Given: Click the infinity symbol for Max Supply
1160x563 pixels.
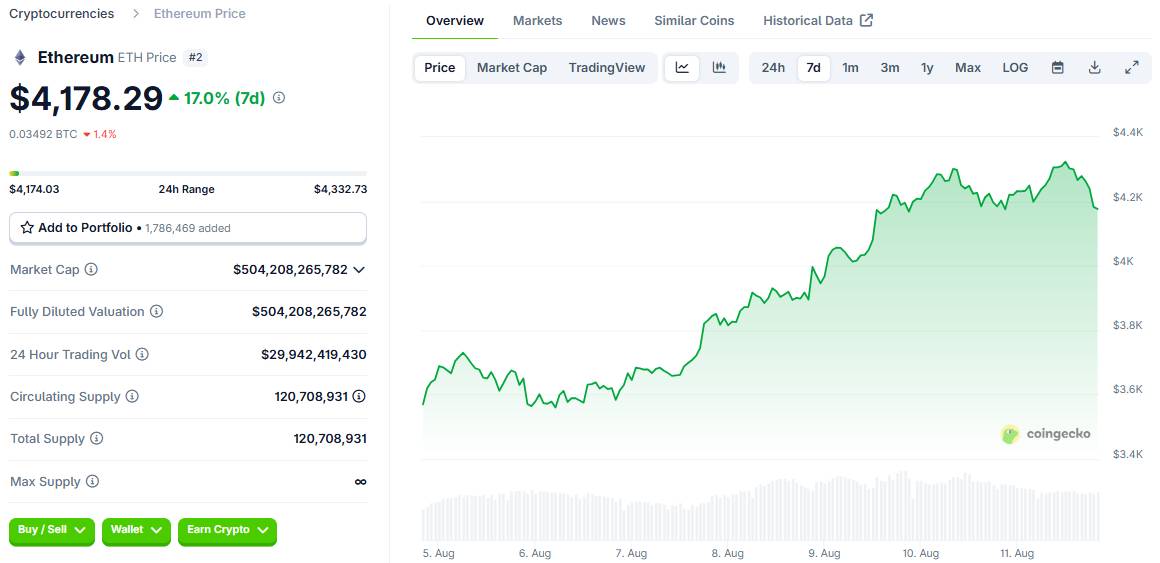Looking at the screenshot, I should pyautogui.click(x=360, y=482).
